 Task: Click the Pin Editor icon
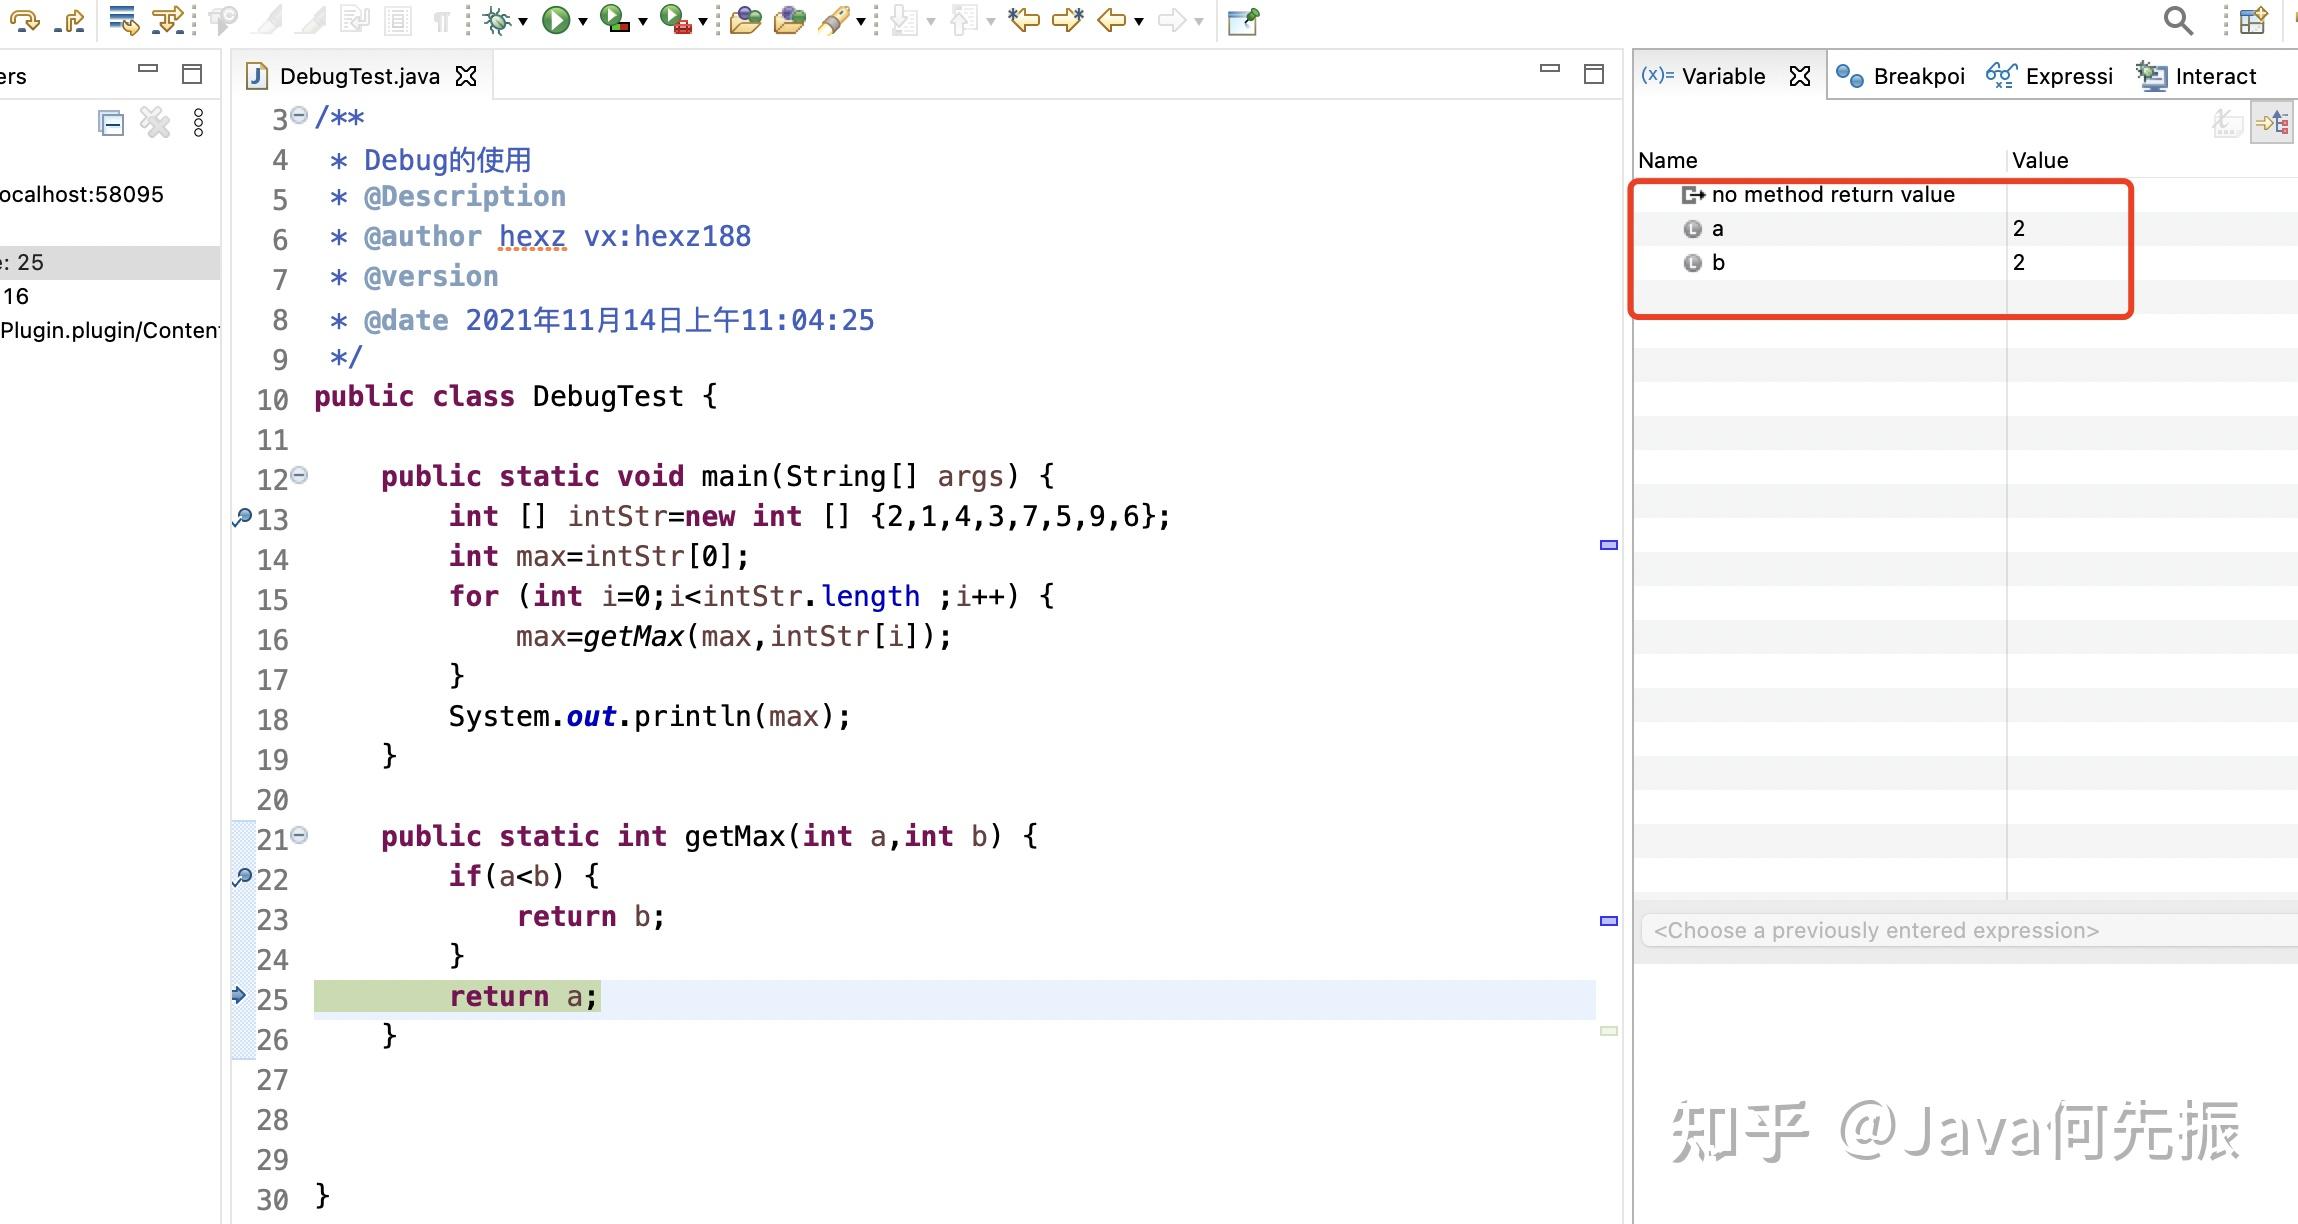[1243, 21]
